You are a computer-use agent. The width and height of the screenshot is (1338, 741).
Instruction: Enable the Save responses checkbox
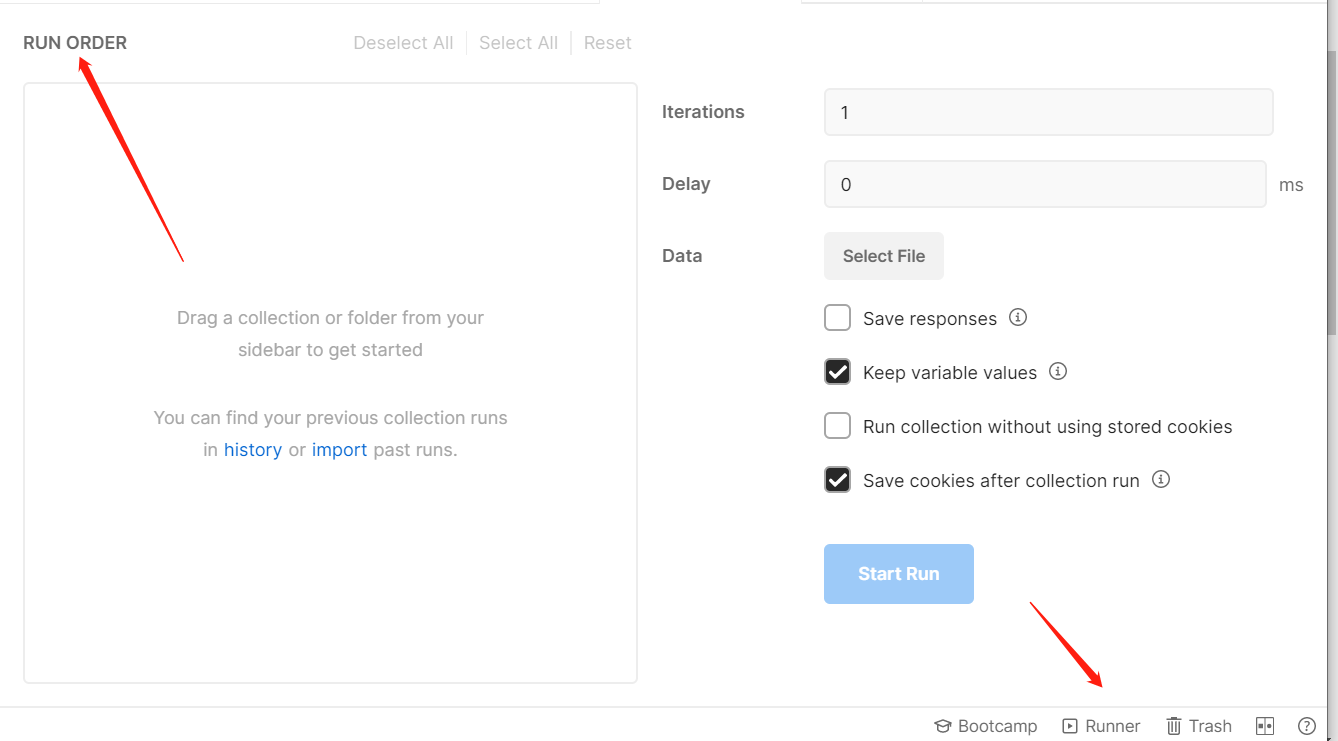(x=837, y=318)
